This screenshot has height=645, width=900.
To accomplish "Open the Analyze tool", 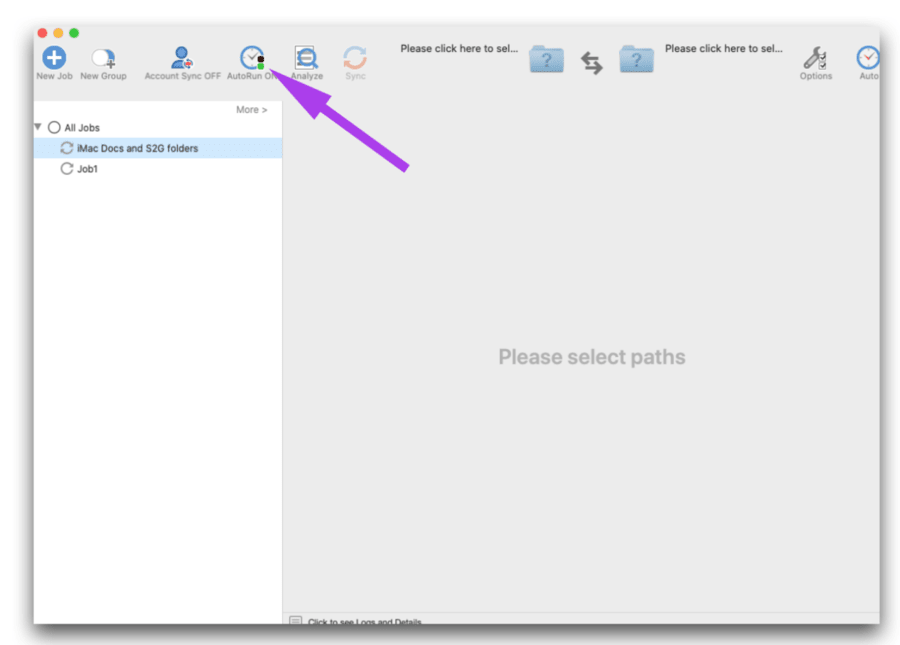I will coord(306,57).
